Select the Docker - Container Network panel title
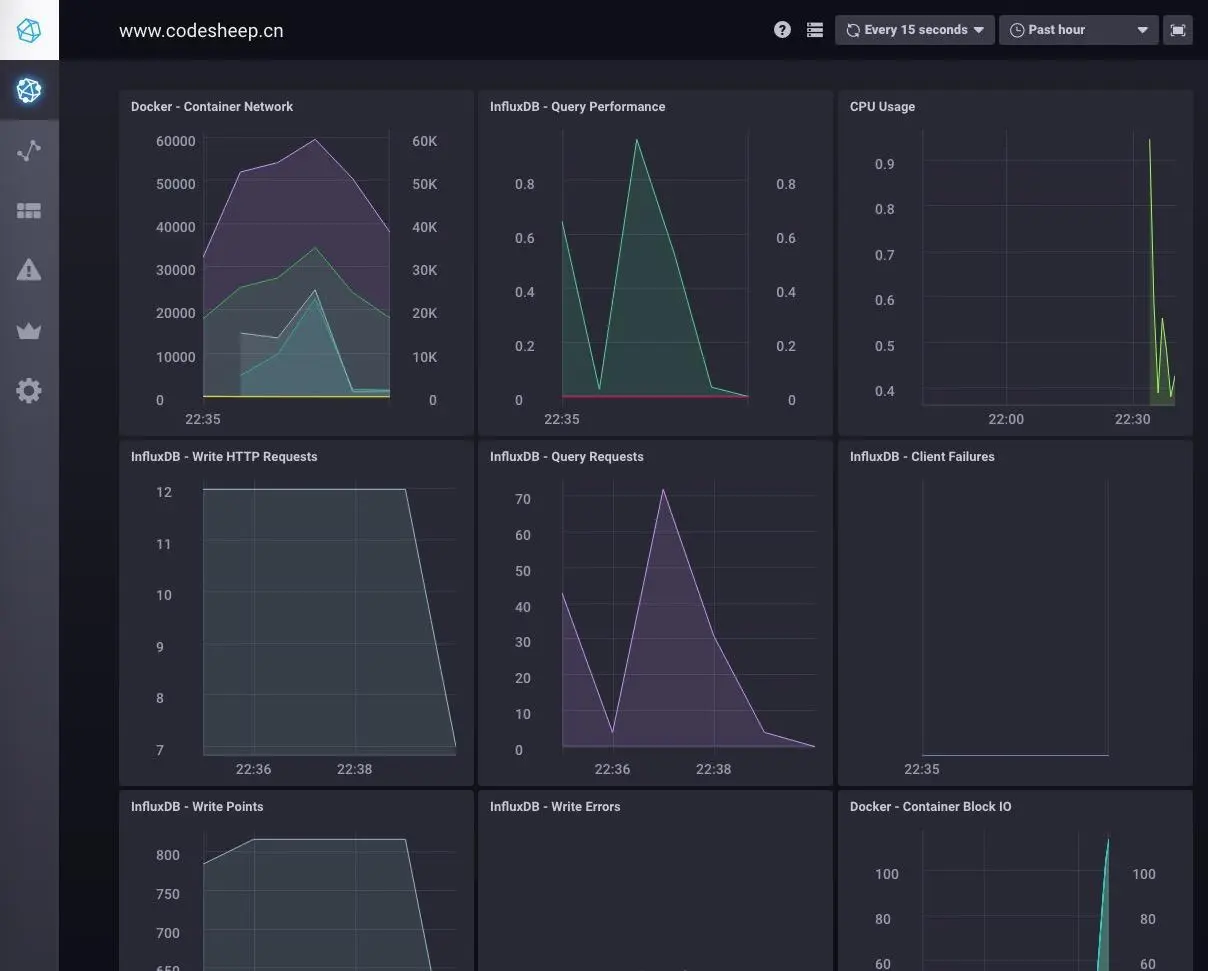 point(212,106)
